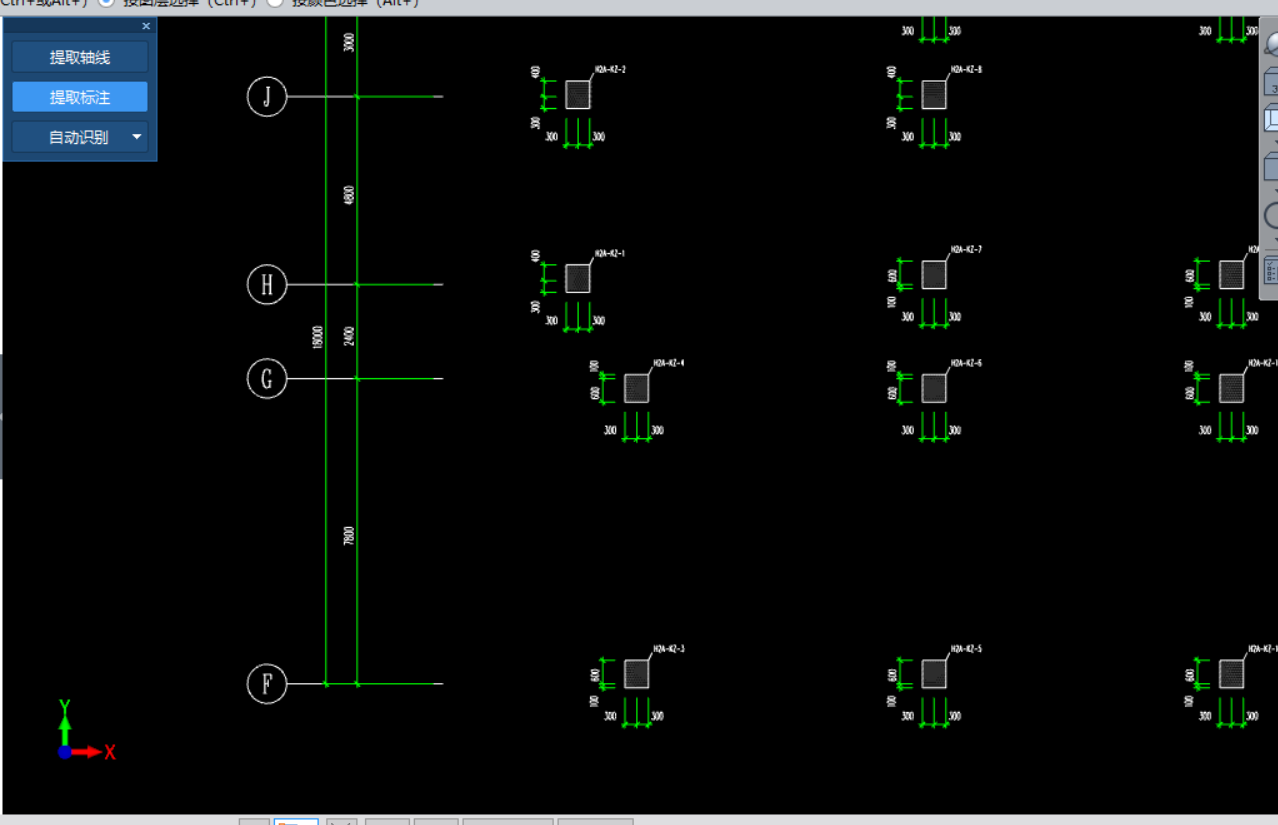1278x825 pixels.
Task: Click the circle tool icon in right toolbar
Action: tap(1271, 215)
